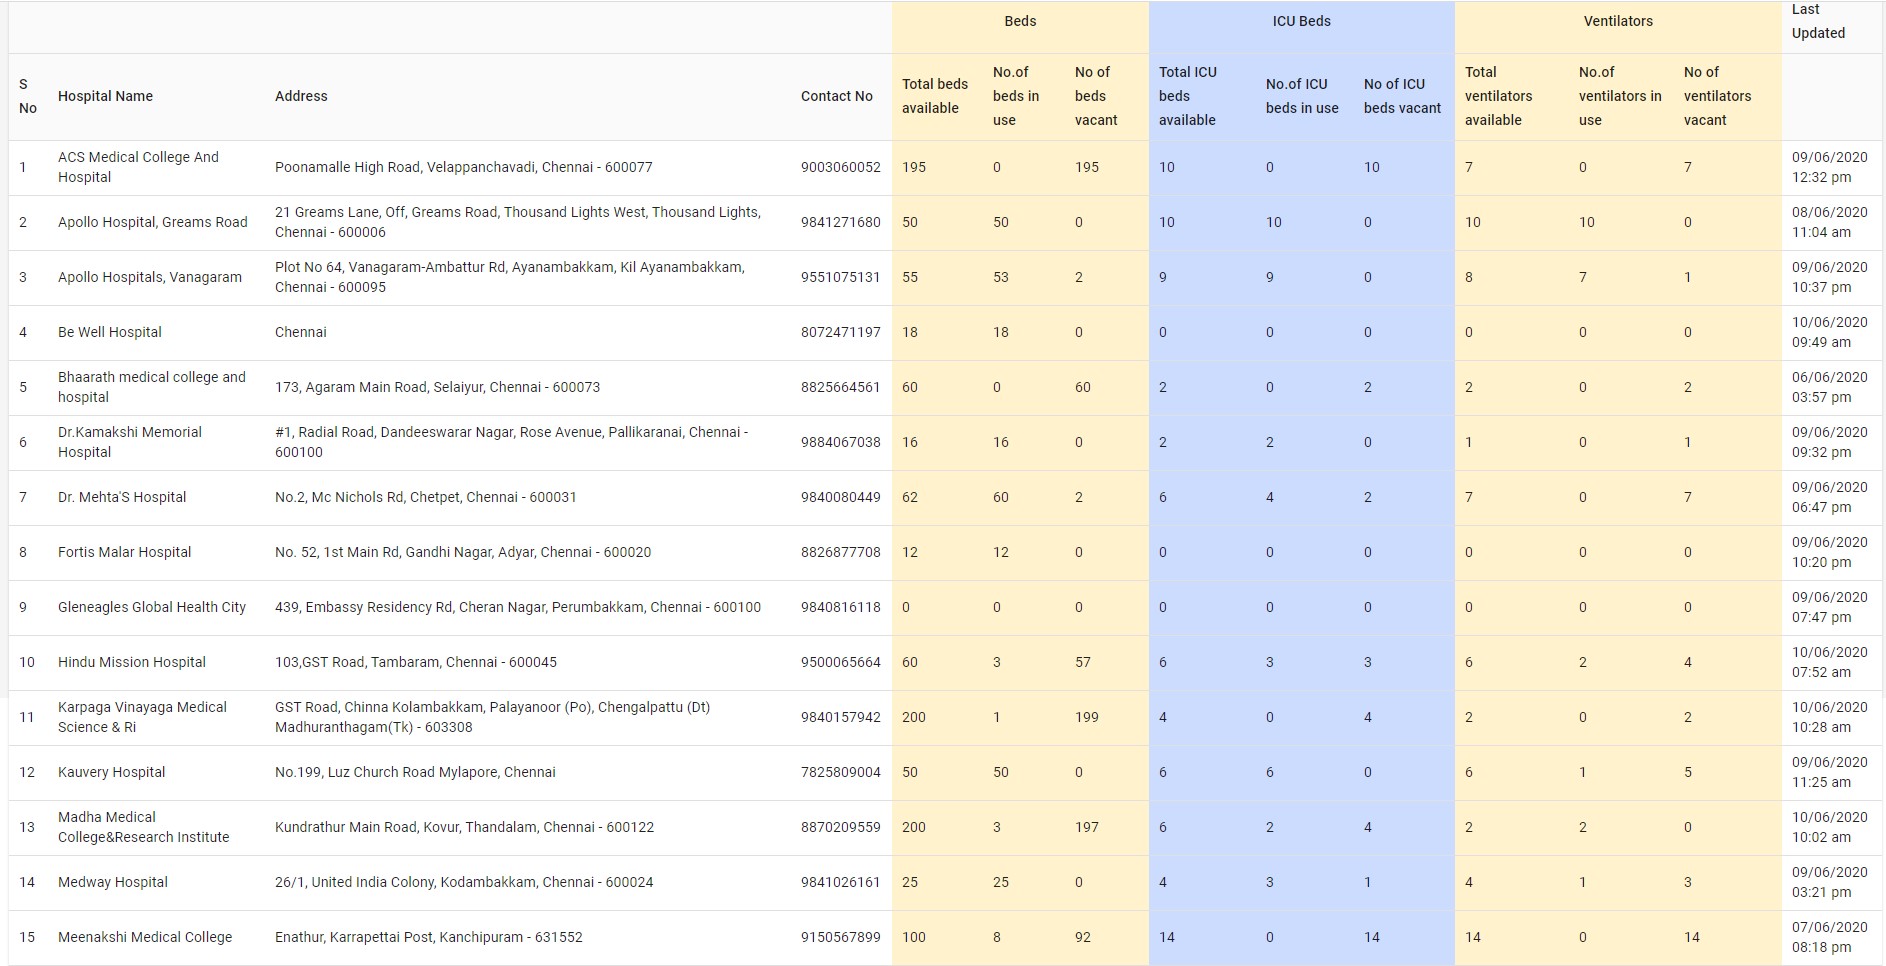Select Dr. Mehta'S Hospital name
This screenshot has width=1886, height=966.
(122, 497)
